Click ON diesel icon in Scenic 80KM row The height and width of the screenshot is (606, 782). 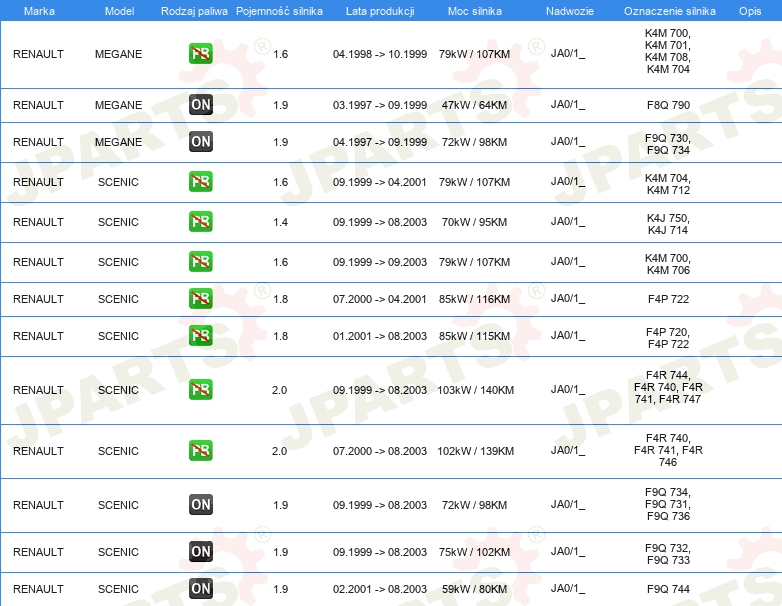pos(200,589)
